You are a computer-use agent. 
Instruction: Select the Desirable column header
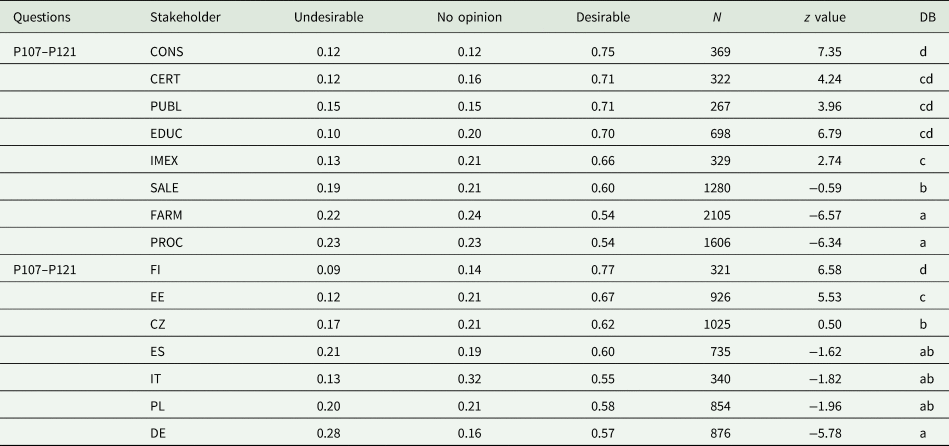tap(603, 19)
